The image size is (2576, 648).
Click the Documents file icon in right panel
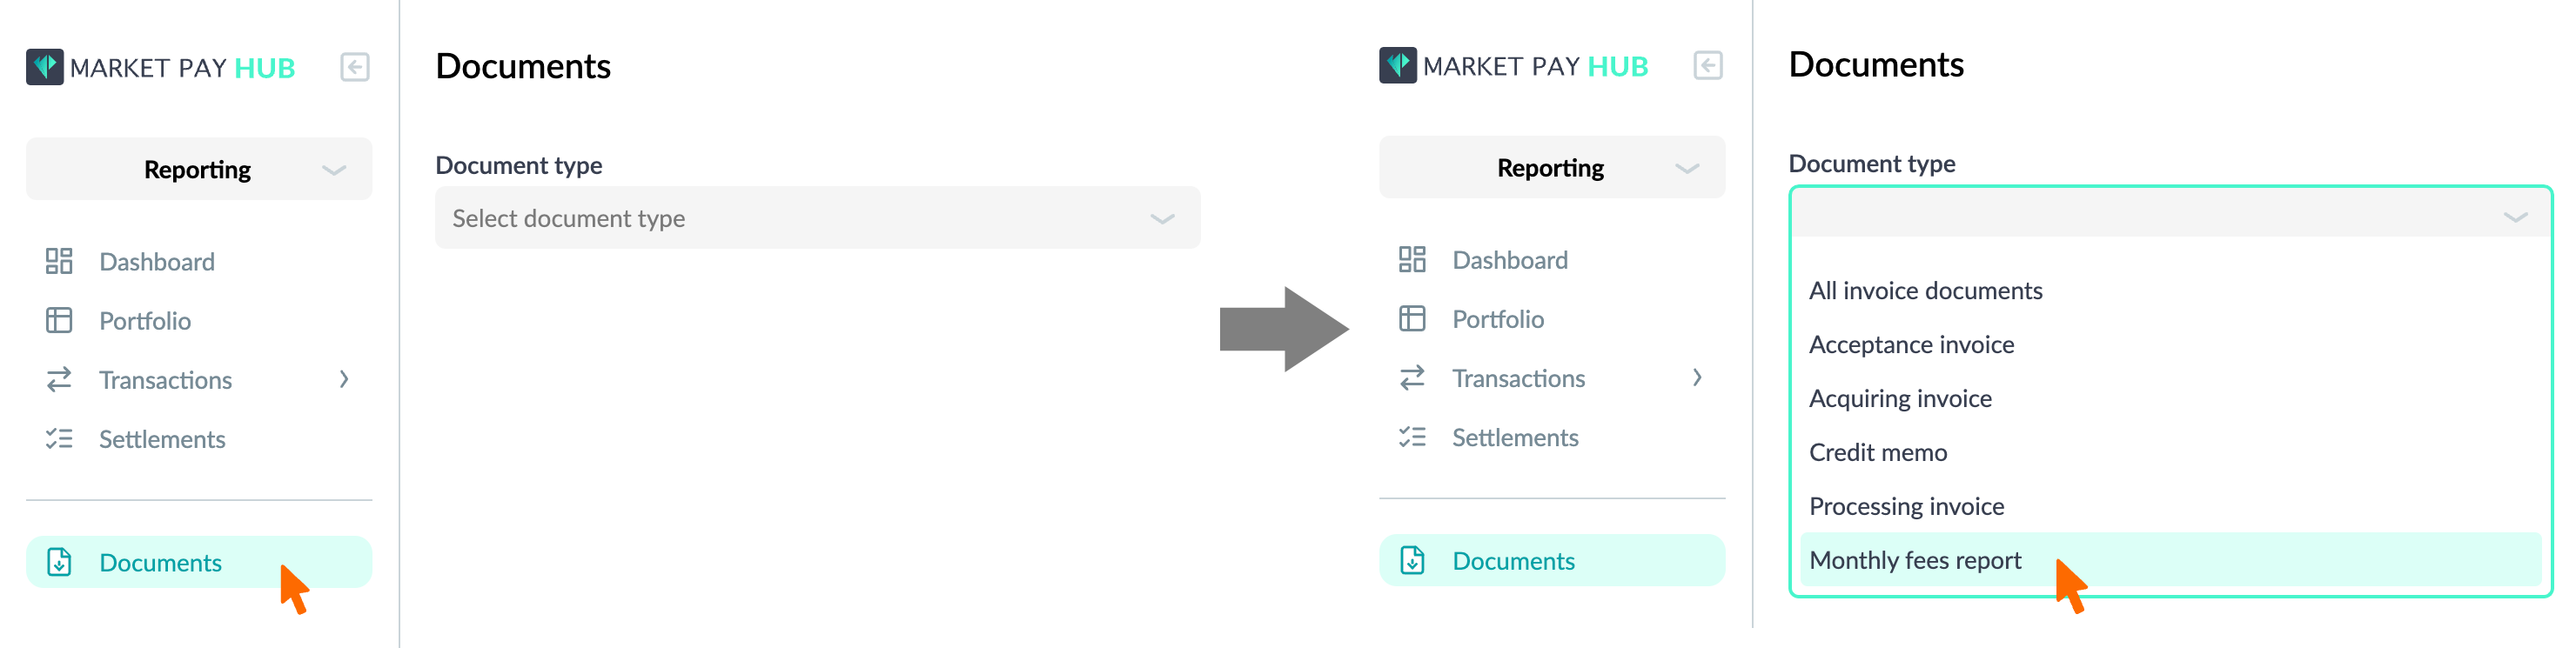[1412, 560]
